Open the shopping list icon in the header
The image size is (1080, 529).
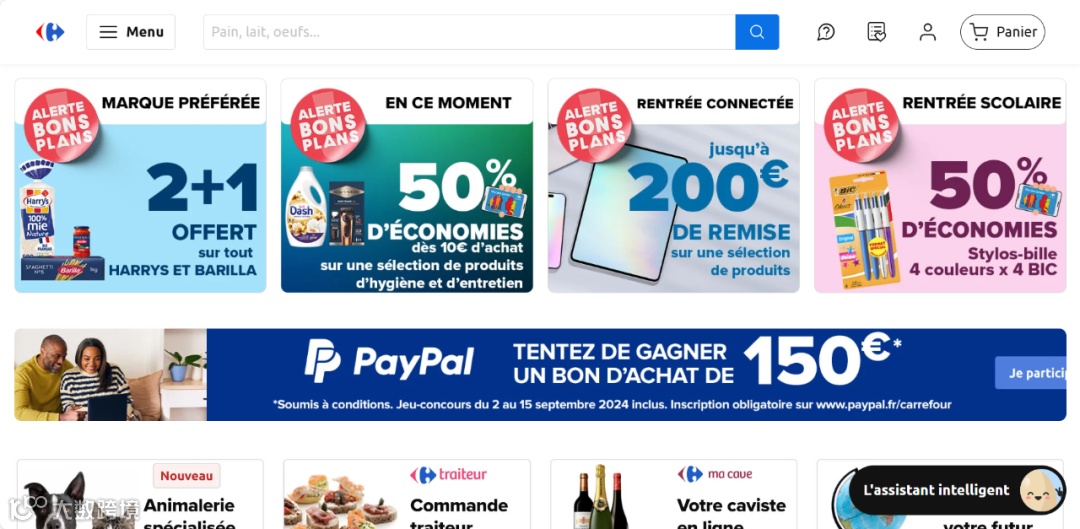(x=876, y=32)
